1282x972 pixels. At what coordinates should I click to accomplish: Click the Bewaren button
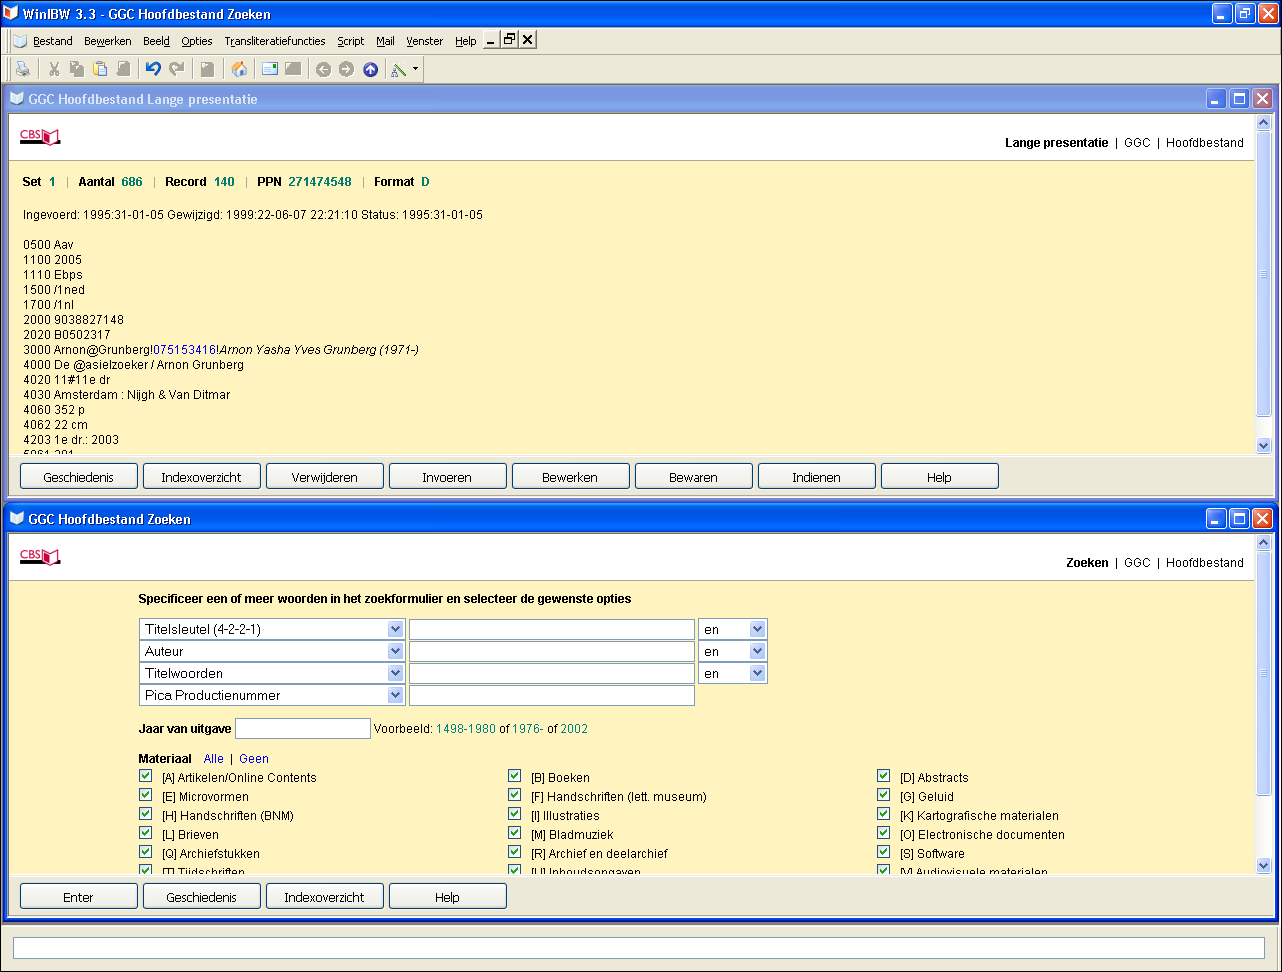(x=693, y=477)
